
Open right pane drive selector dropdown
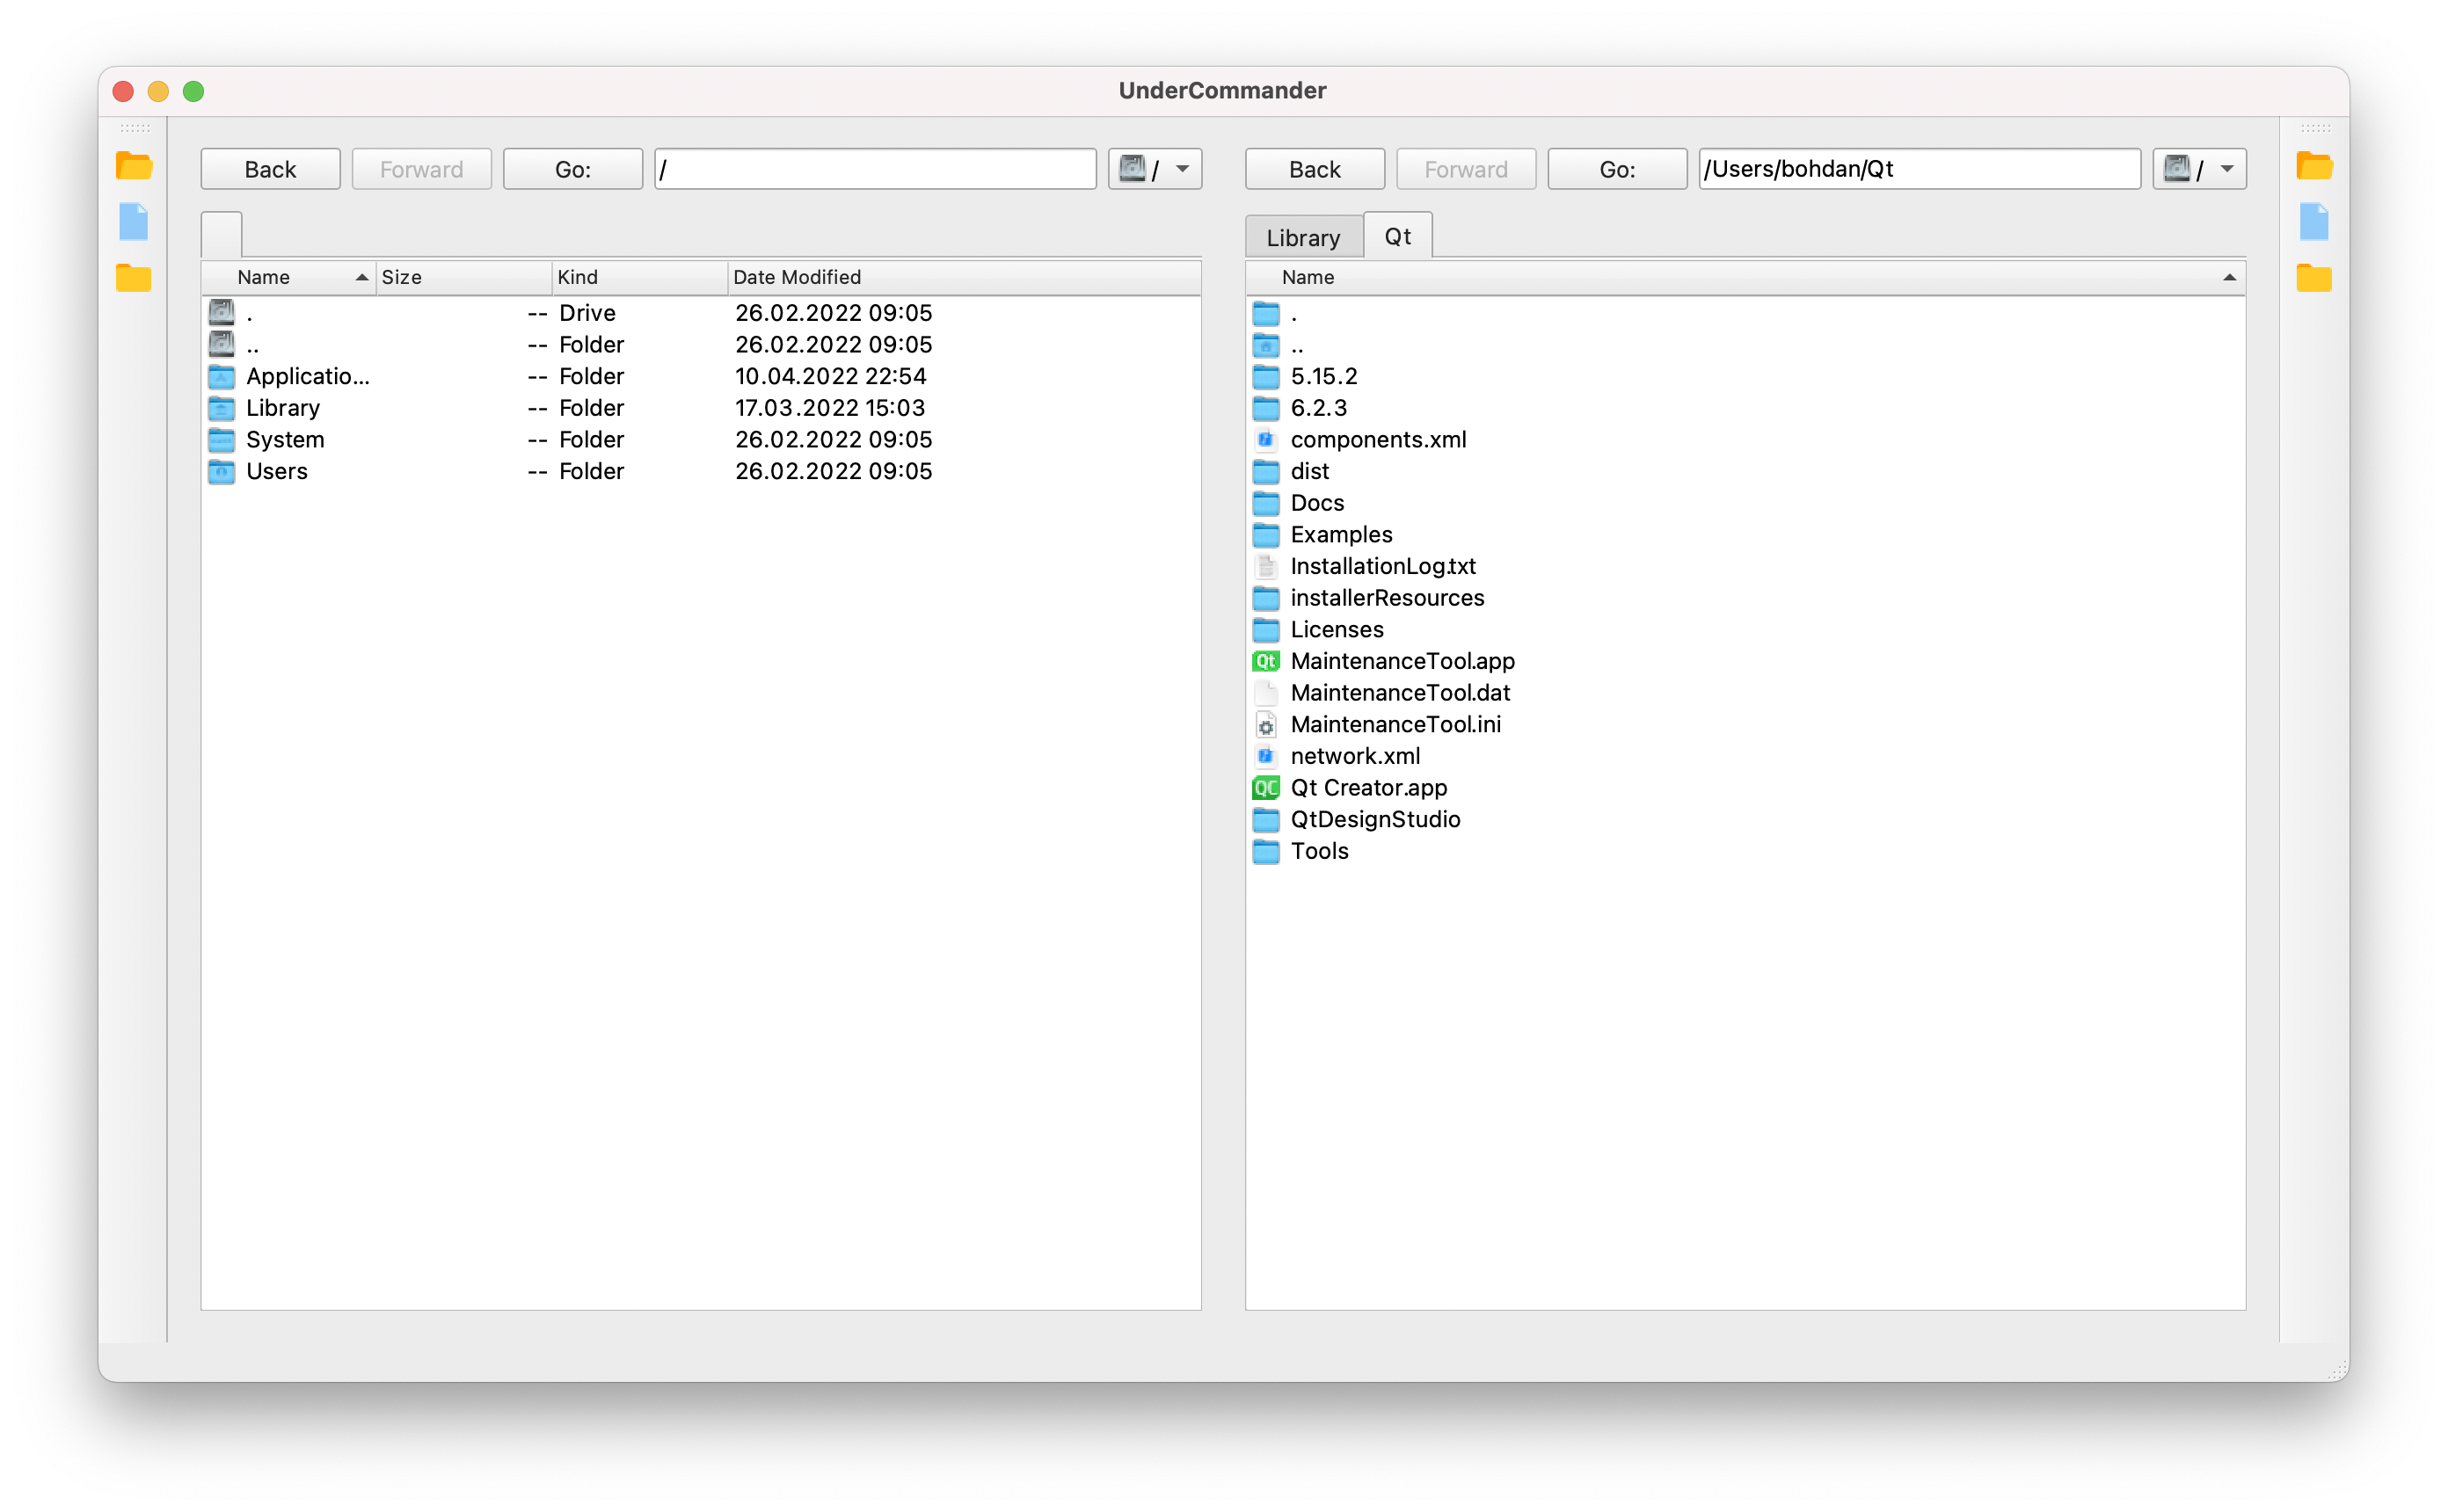2199,169
